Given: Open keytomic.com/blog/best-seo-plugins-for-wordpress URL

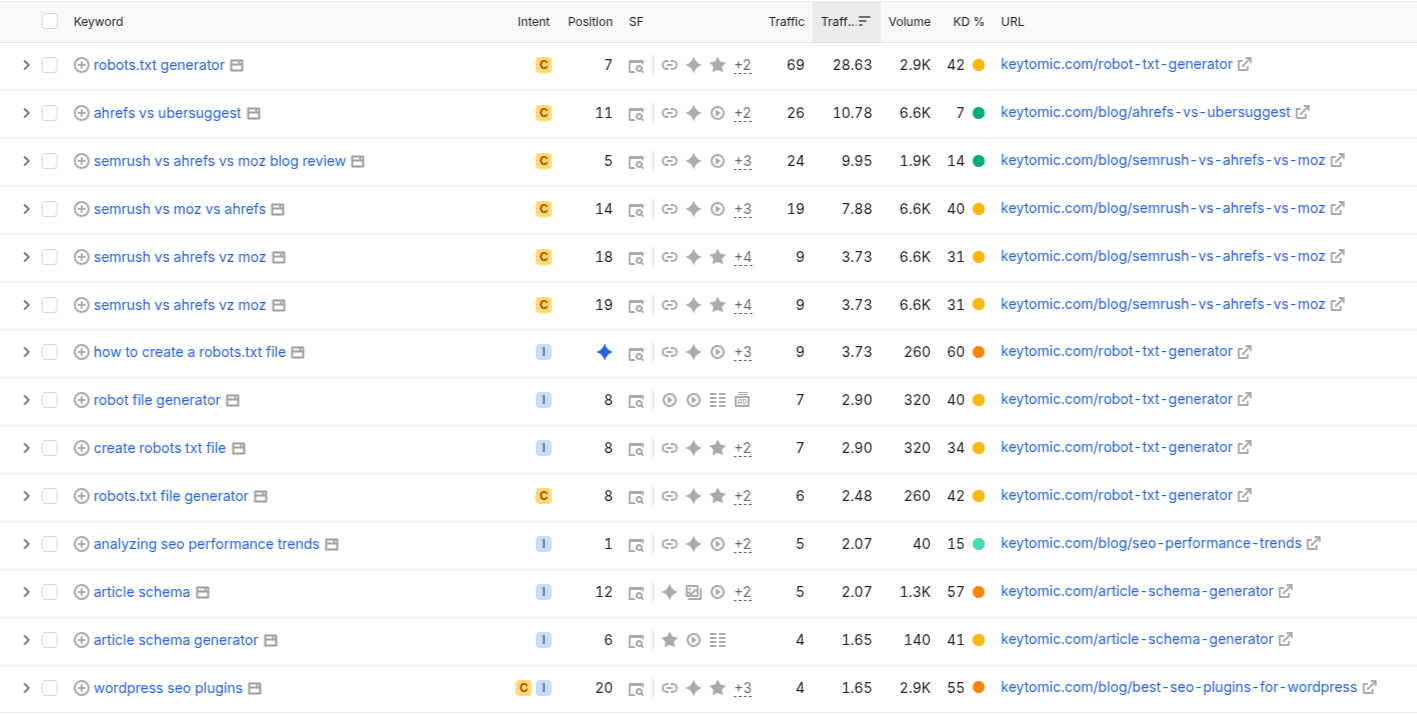Looking at the screenshot, I should click(1179, 687).
